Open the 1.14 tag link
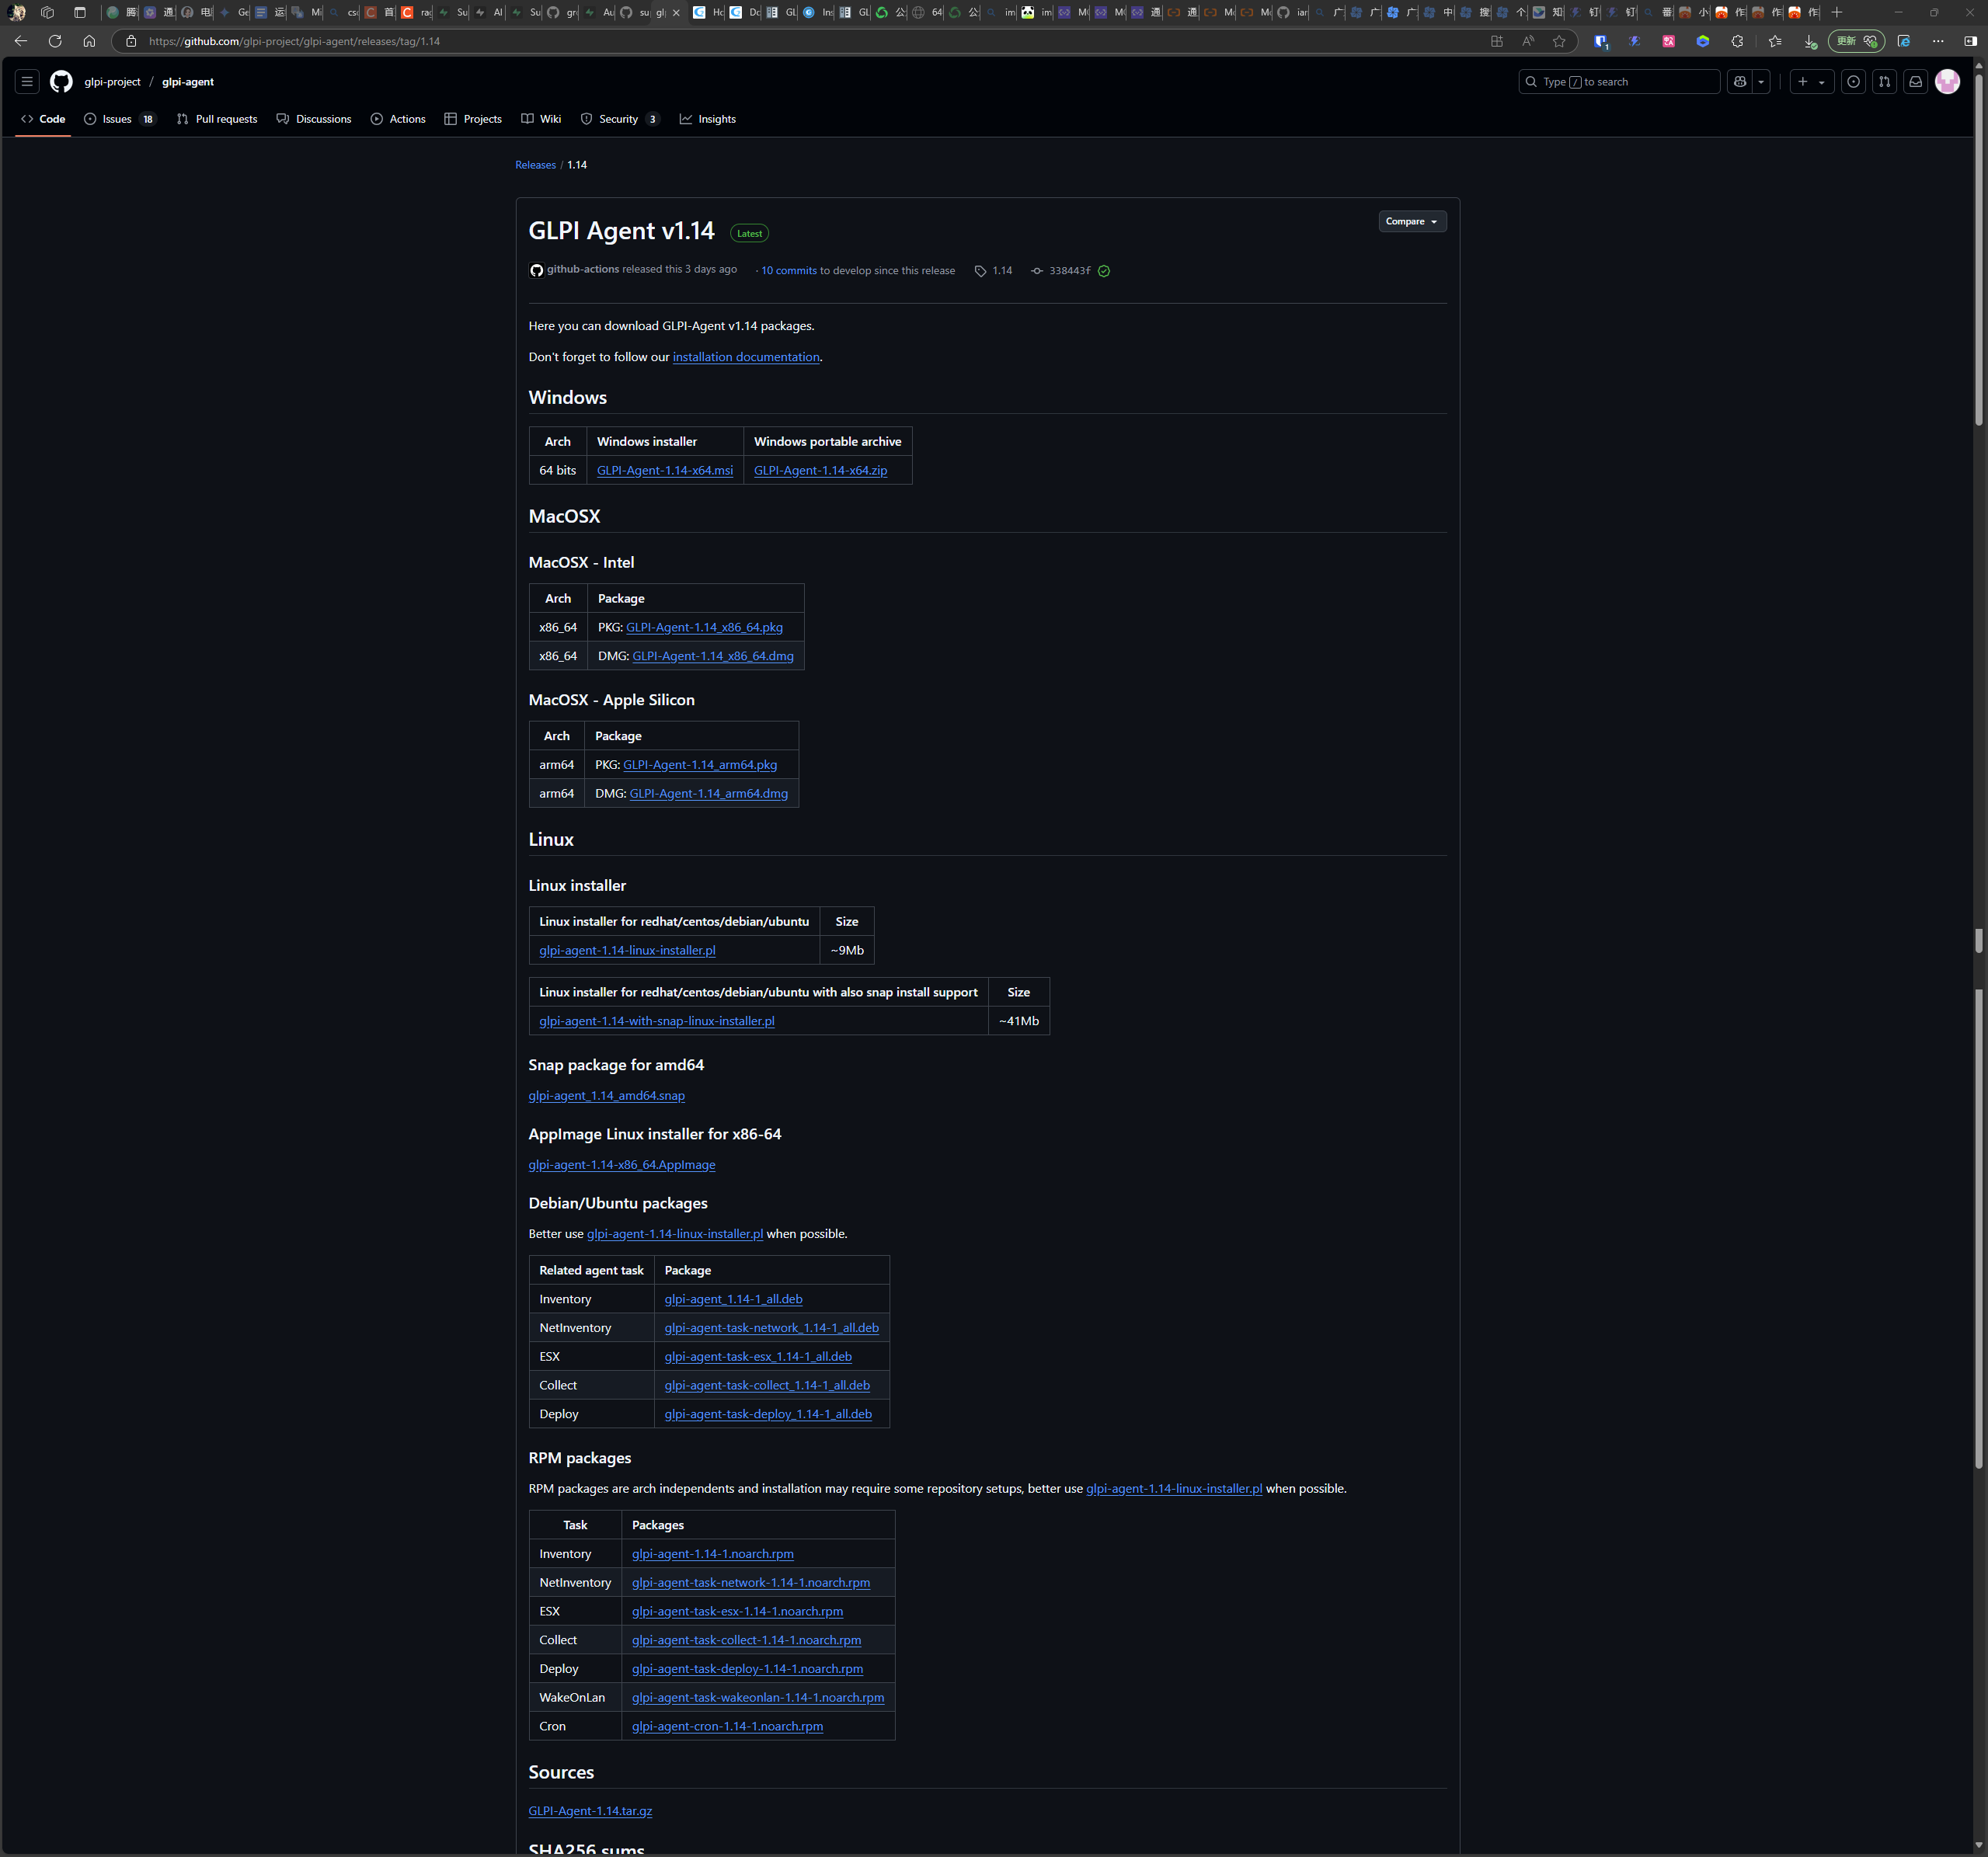The image size is (1988, 1857). 993,271
